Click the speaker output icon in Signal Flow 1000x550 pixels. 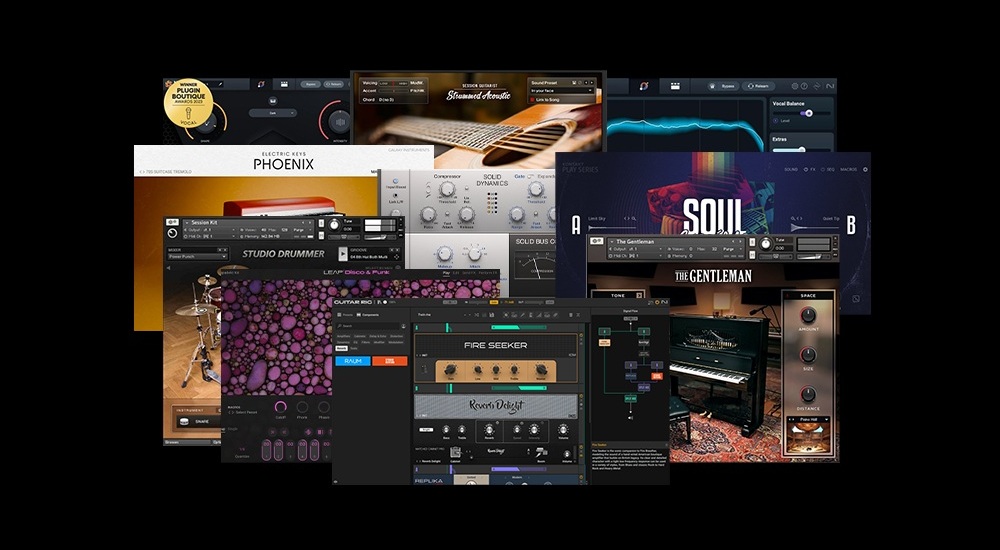[x=630, y=417]
